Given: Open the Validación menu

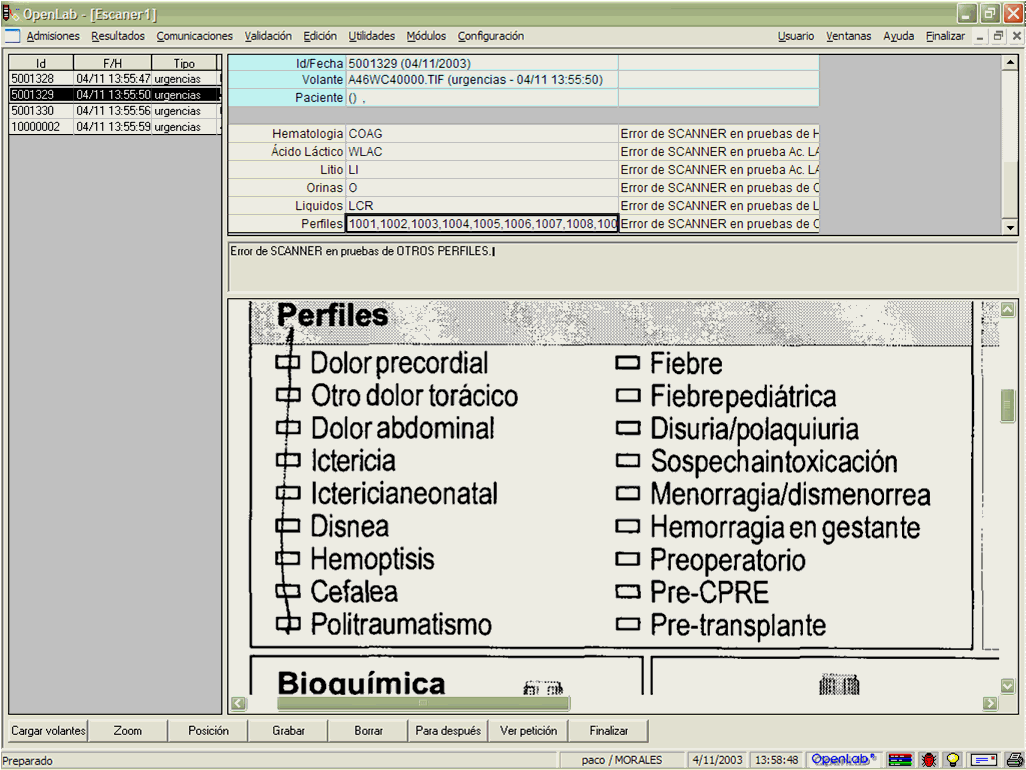Looking at the screenshot, I should [x=268, y=36].
